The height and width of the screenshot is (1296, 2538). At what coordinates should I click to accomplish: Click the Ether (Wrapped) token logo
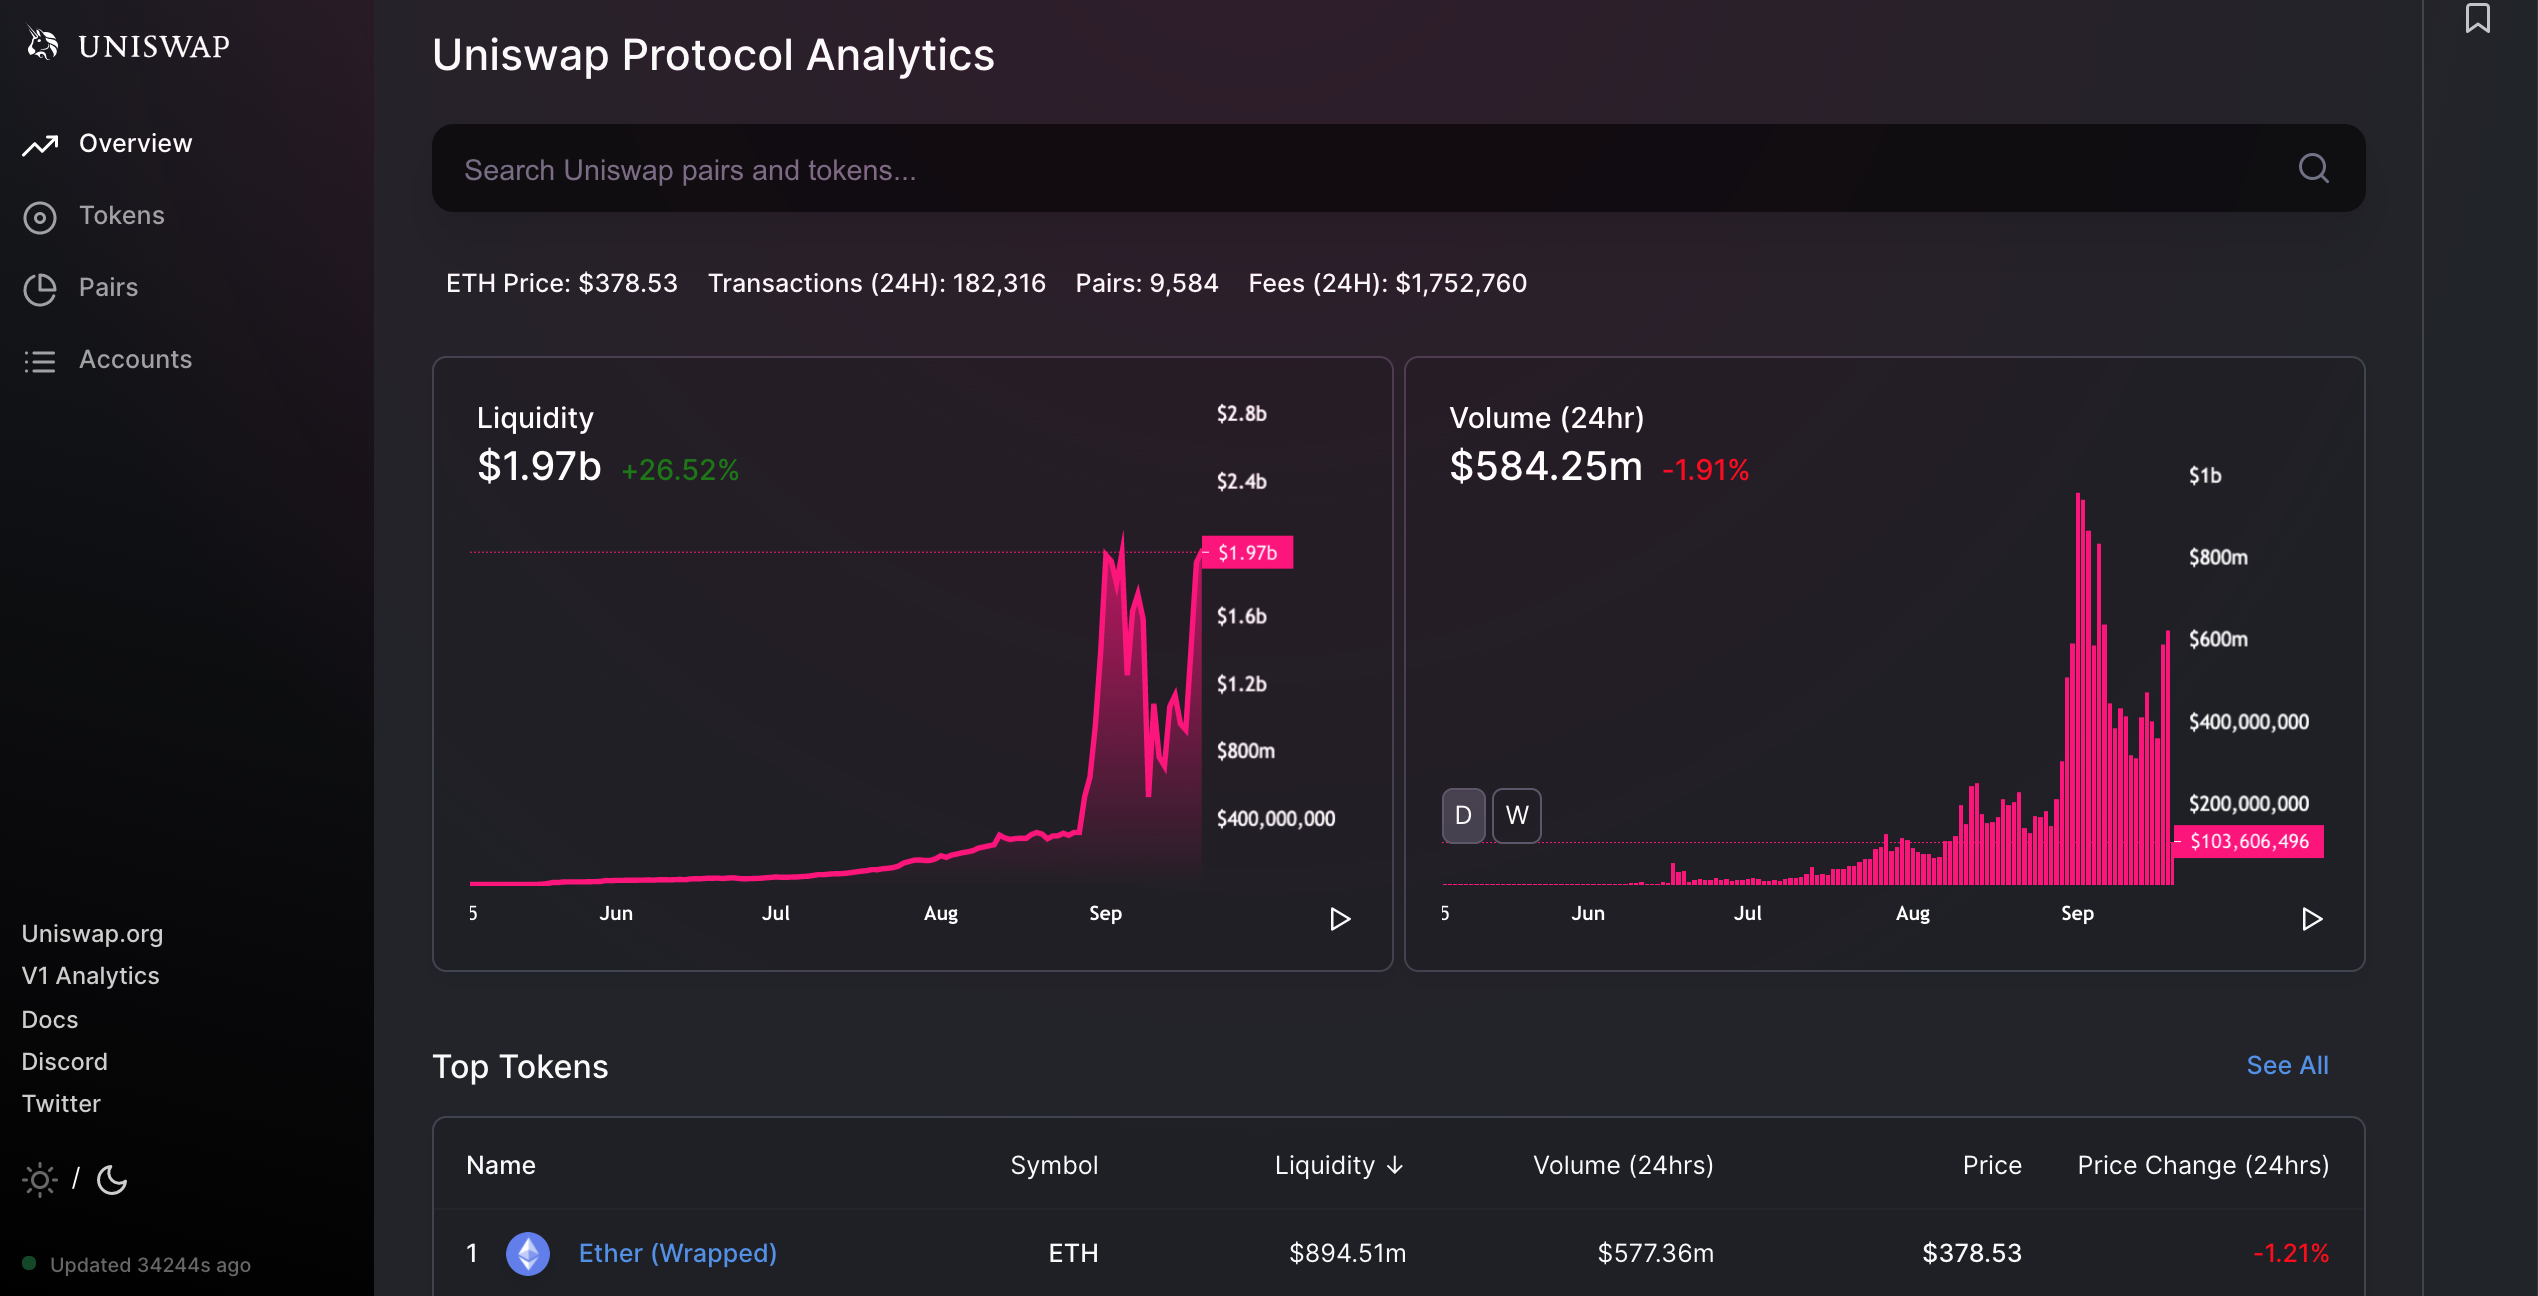click(528, 1253)
